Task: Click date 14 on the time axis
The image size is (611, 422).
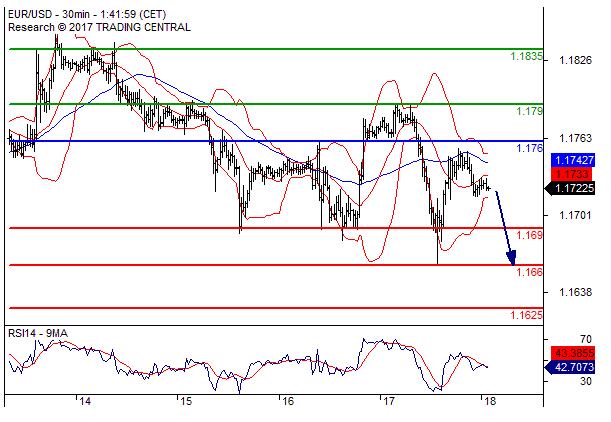Action: point(85,401)
